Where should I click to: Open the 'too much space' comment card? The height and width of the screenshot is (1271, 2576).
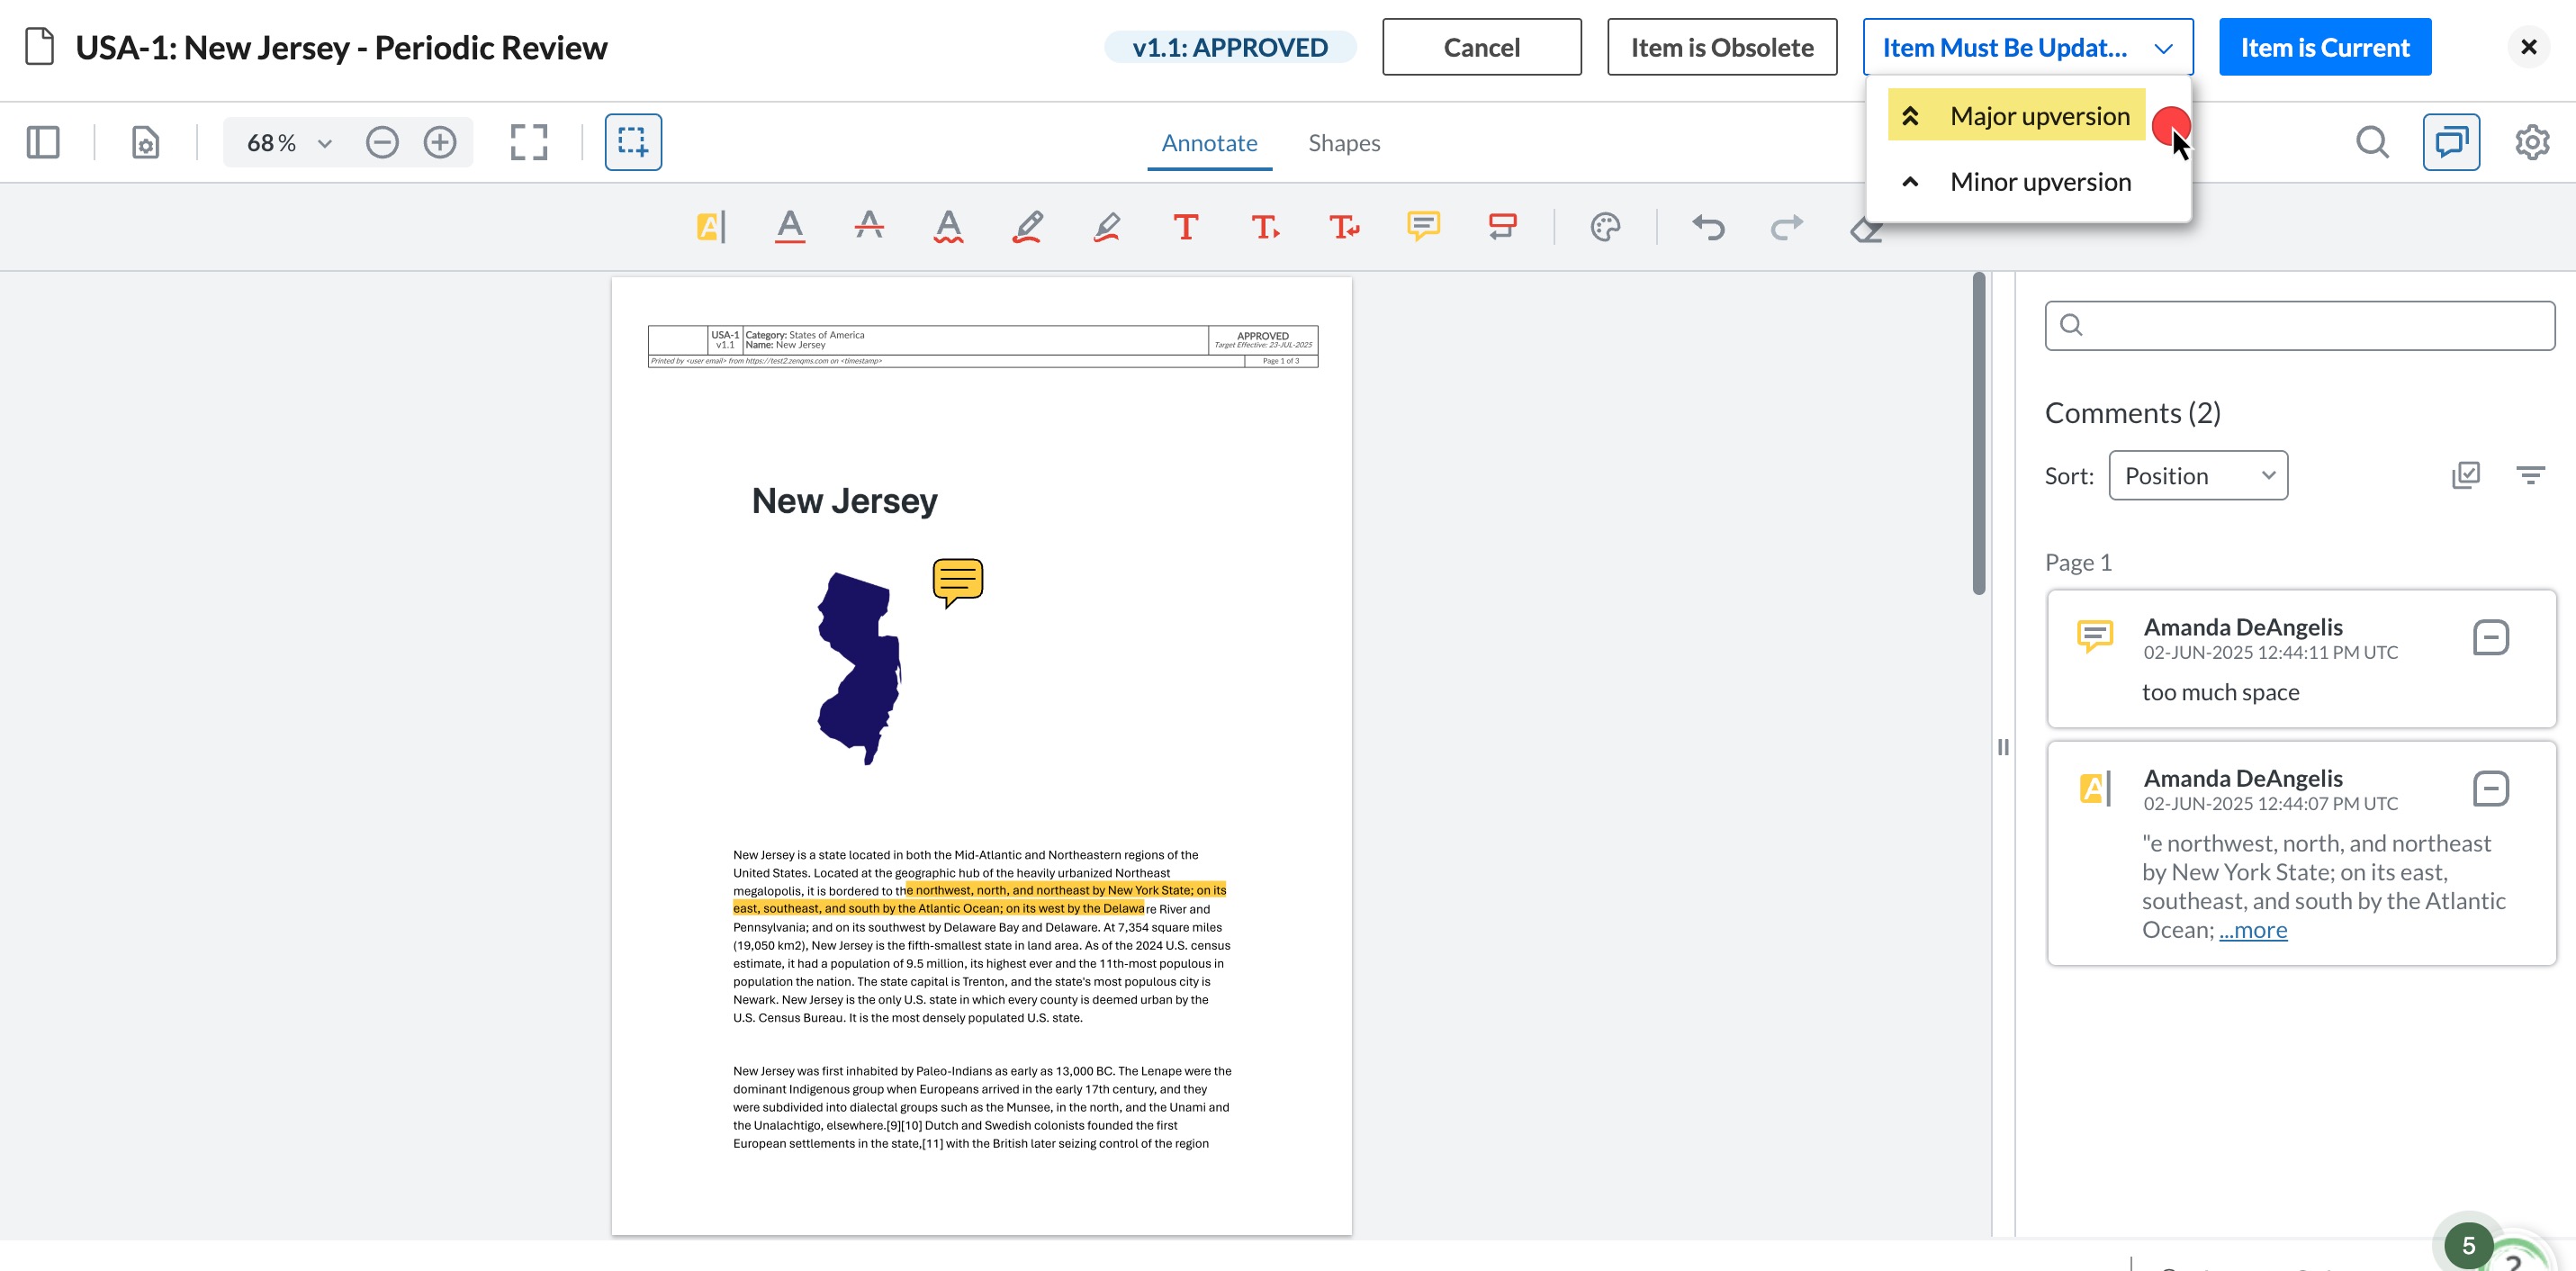(2301, 658)
